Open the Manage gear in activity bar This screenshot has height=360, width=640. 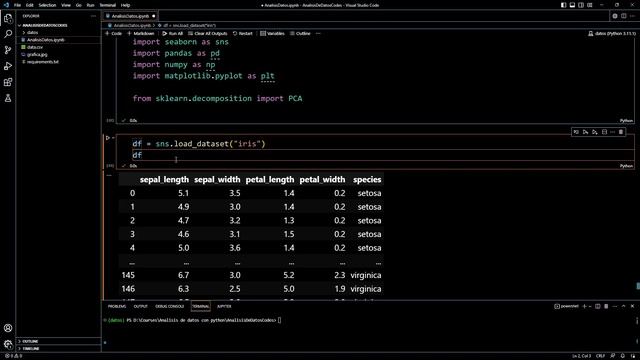tap(8, 344)
